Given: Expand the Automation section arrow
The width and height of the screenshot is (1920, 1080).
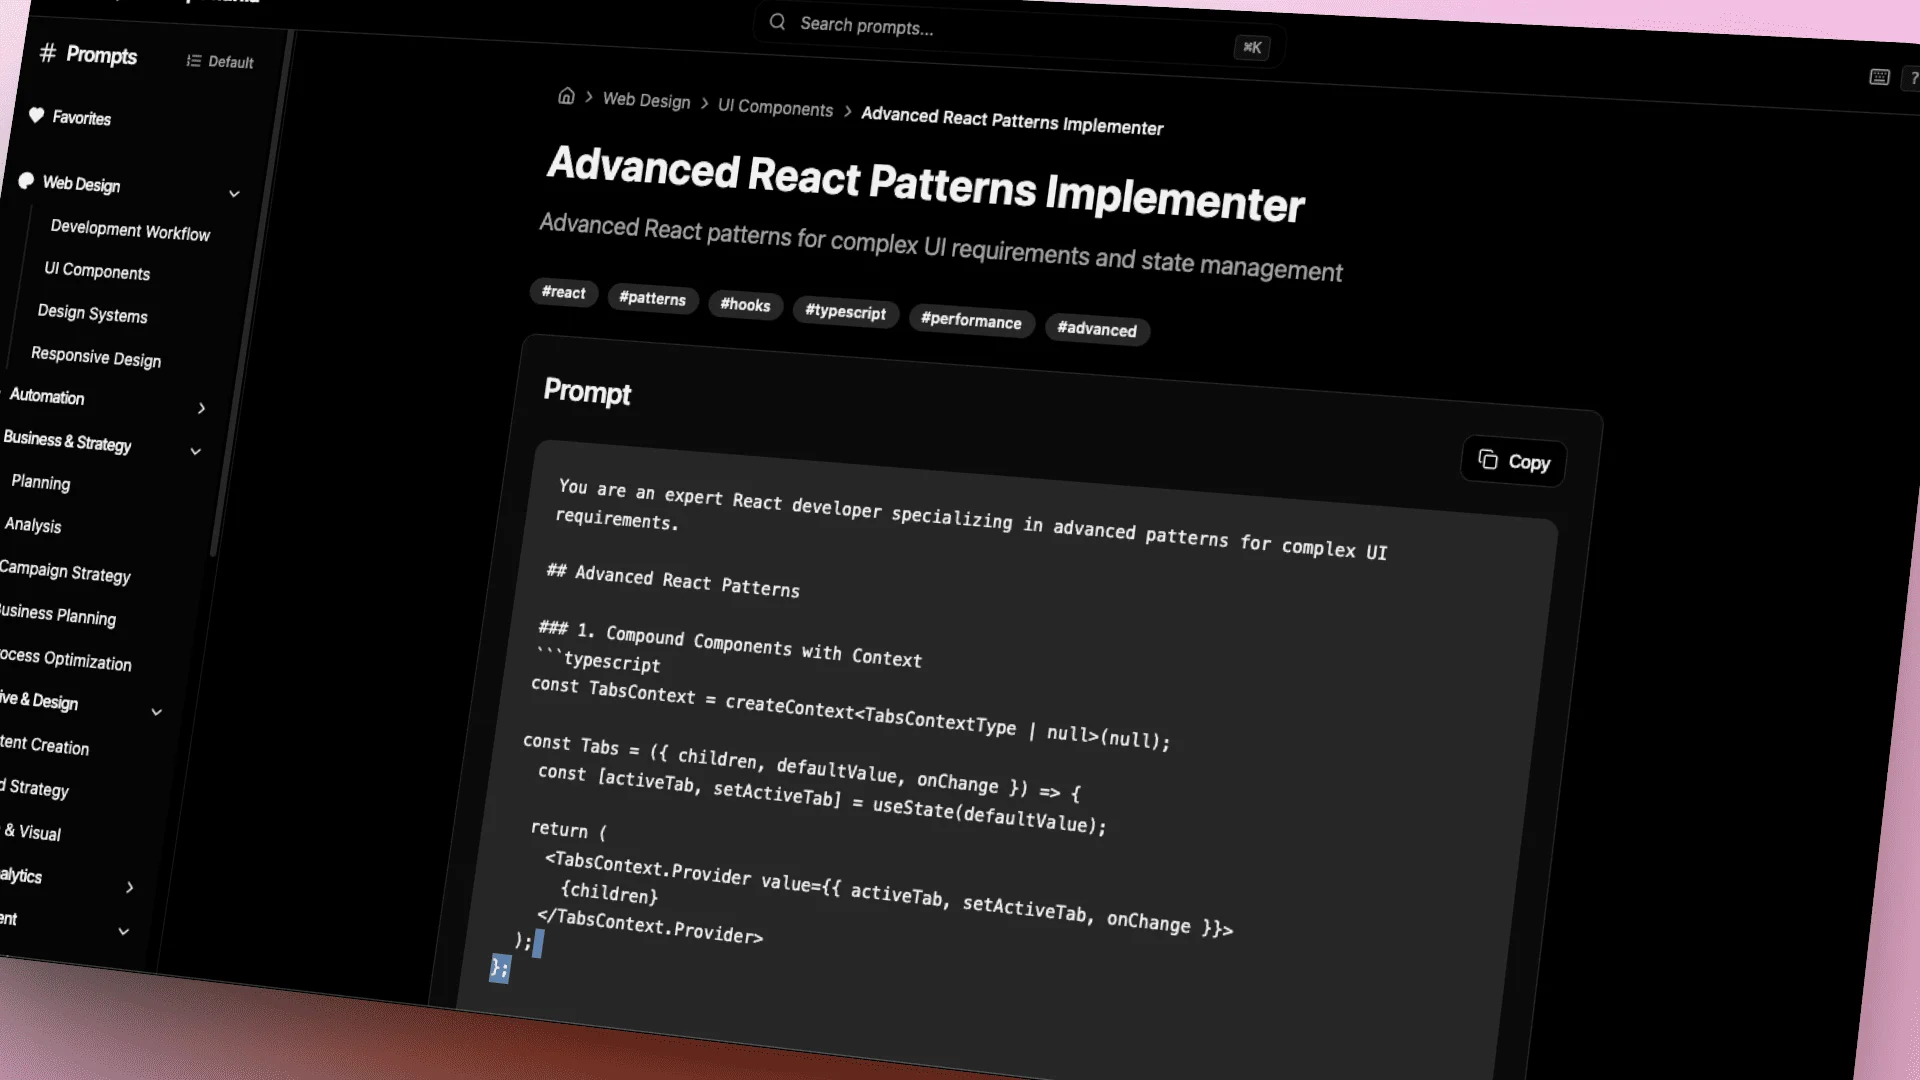Looking at the screenshot, I should click(x=201, y=409).
